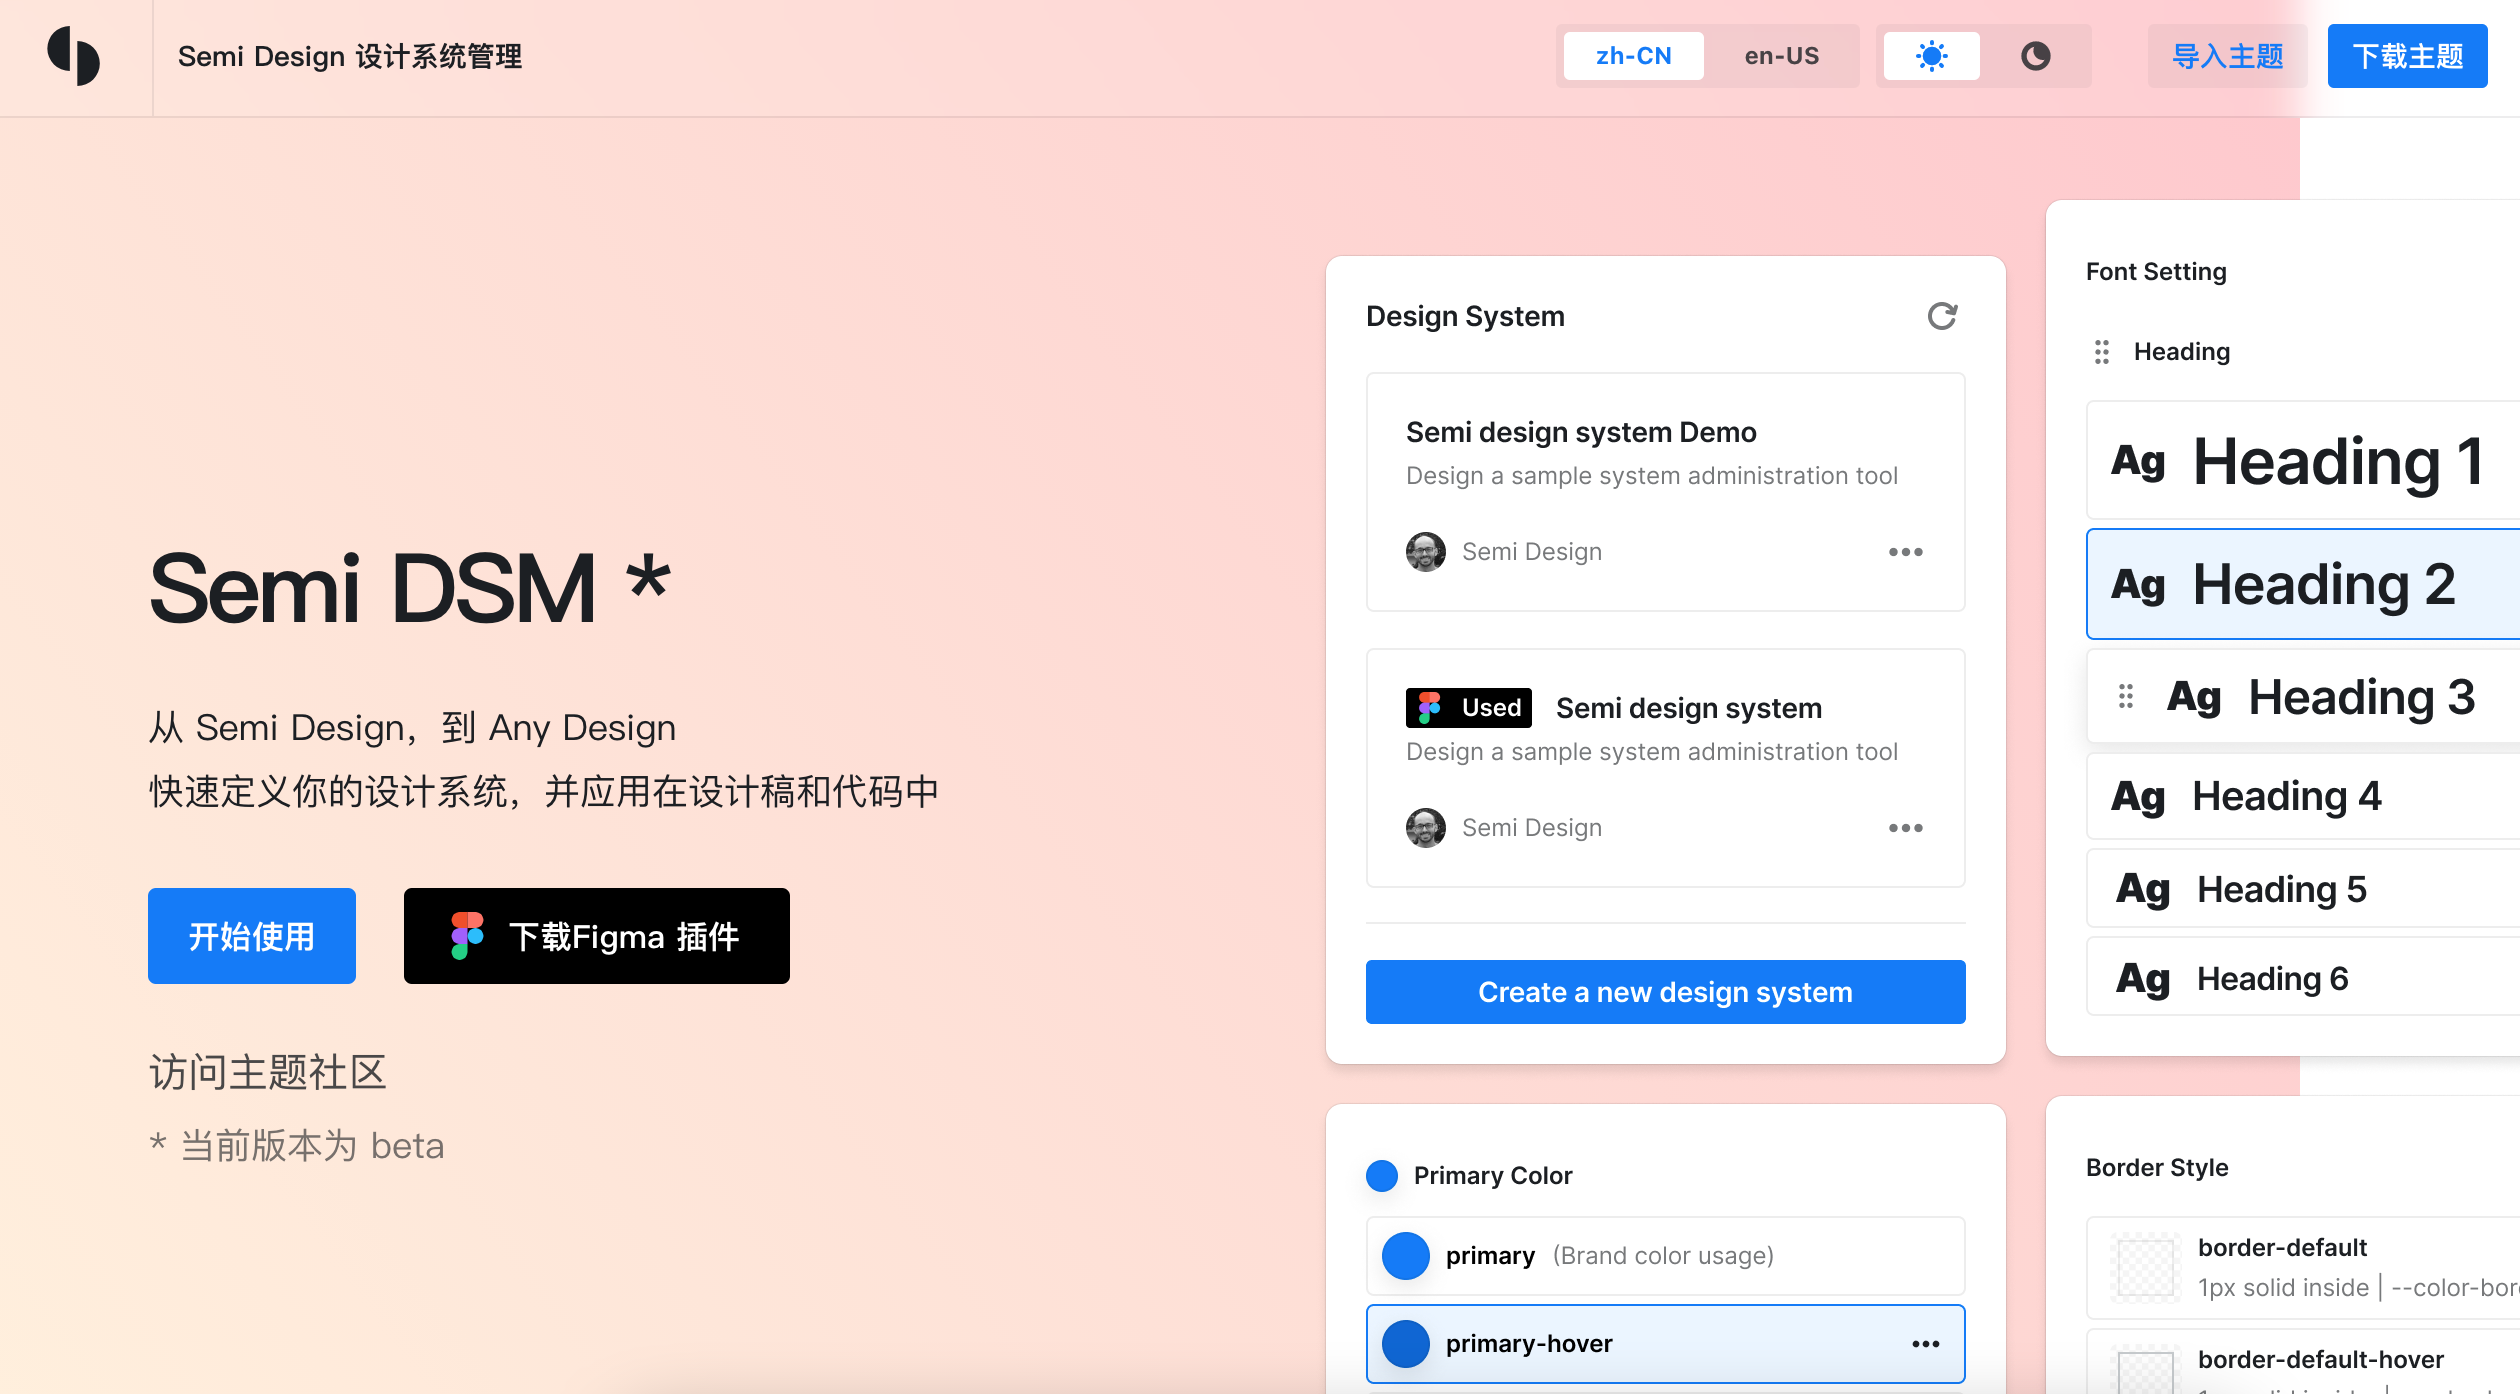Click Create a new design system button
This screenshot has height=1394, width=2520.
coord(1665,992)
